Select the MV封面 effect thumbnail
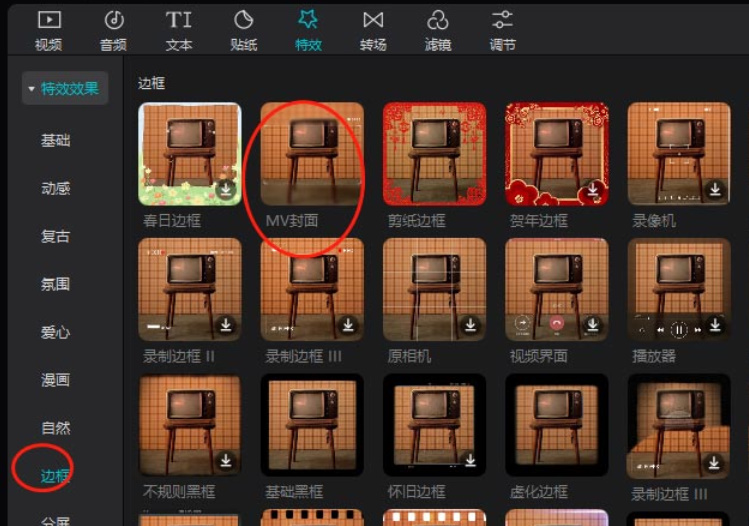749x526 pixels. point(312,154)
